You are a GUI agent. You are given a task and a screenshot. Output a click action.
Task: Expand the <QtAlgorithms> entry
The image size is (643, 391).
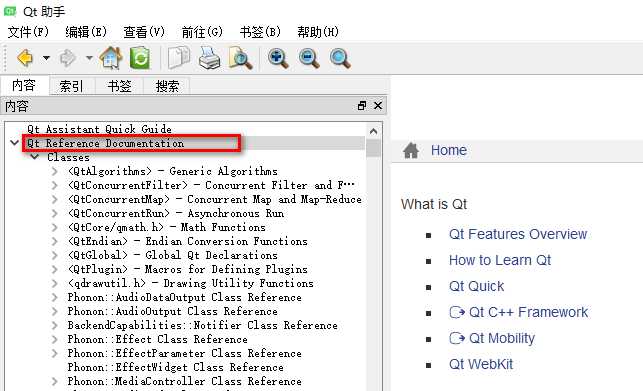(55, 171)
